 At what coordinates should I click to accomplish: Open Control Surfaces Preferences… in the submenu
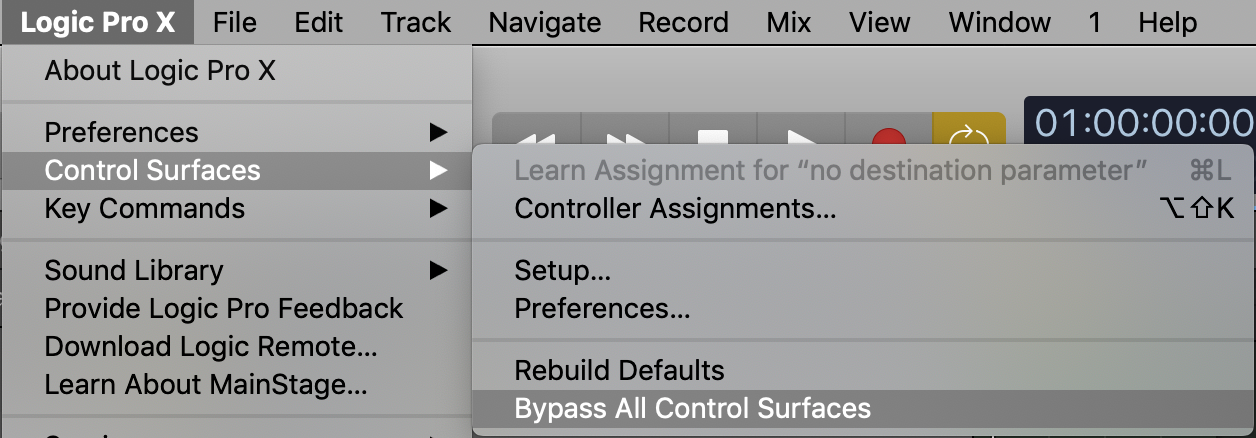point(602,308)
